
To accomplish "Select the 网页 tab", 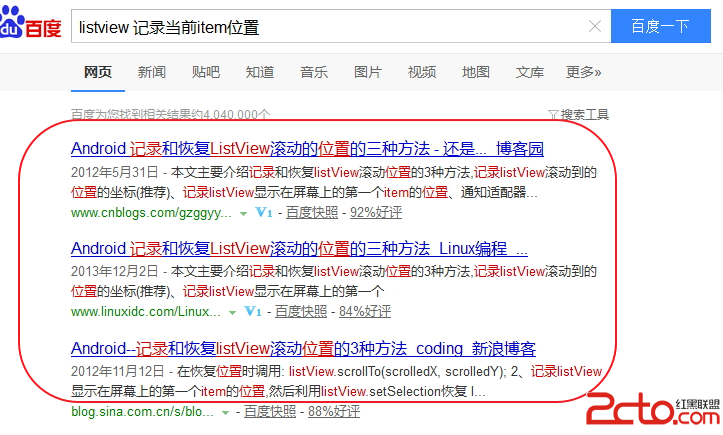I will click(x=98, y=72).
